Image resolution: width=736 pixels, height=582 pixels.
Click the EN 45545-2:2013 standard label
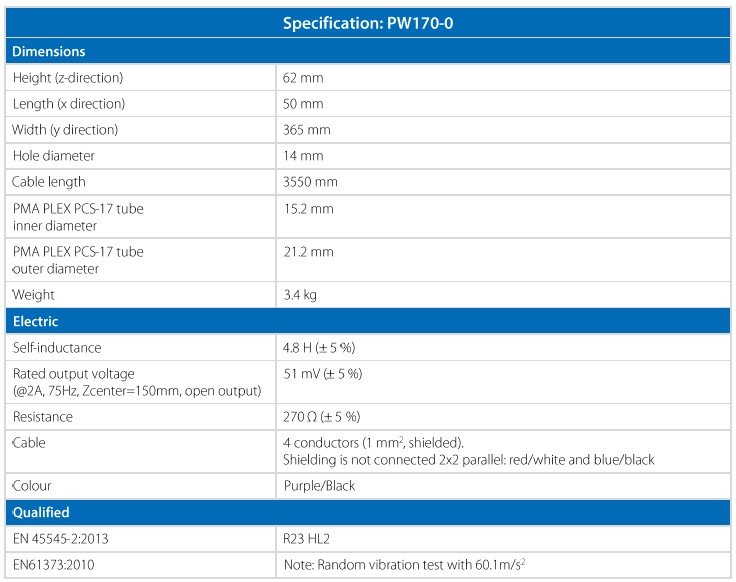click(60, 538)
